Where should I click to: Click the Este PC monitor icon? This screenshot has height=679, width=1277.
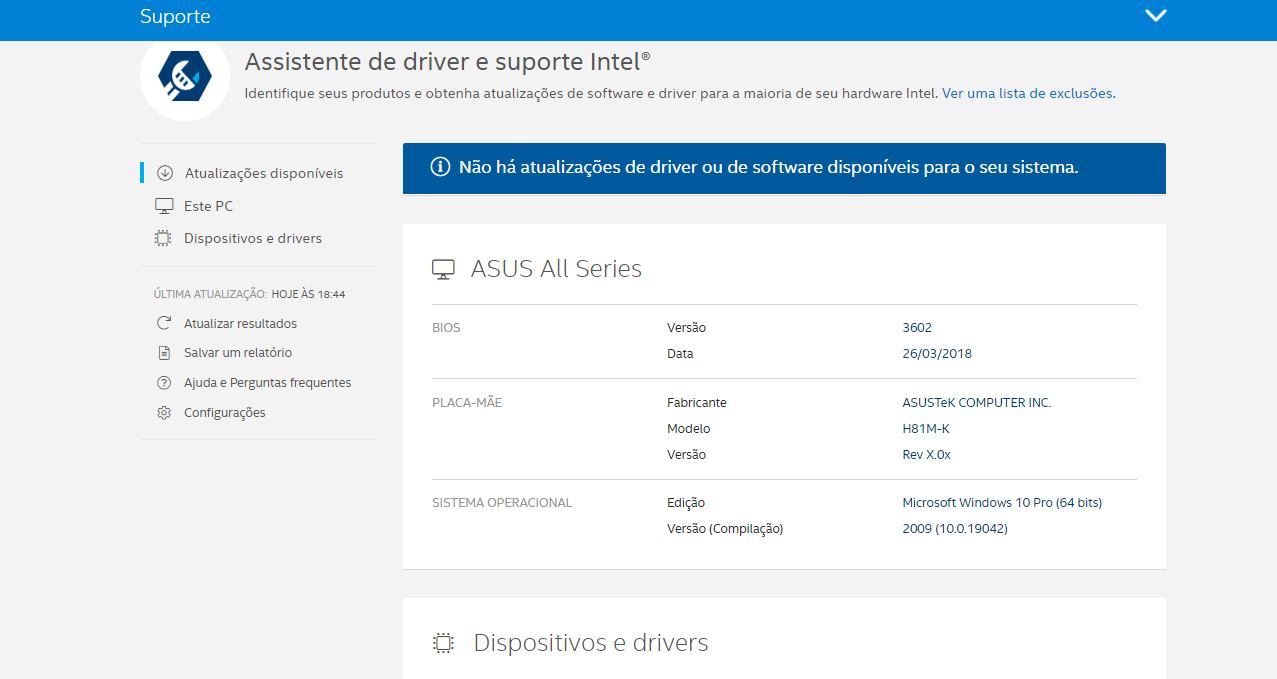click(164, 206)
